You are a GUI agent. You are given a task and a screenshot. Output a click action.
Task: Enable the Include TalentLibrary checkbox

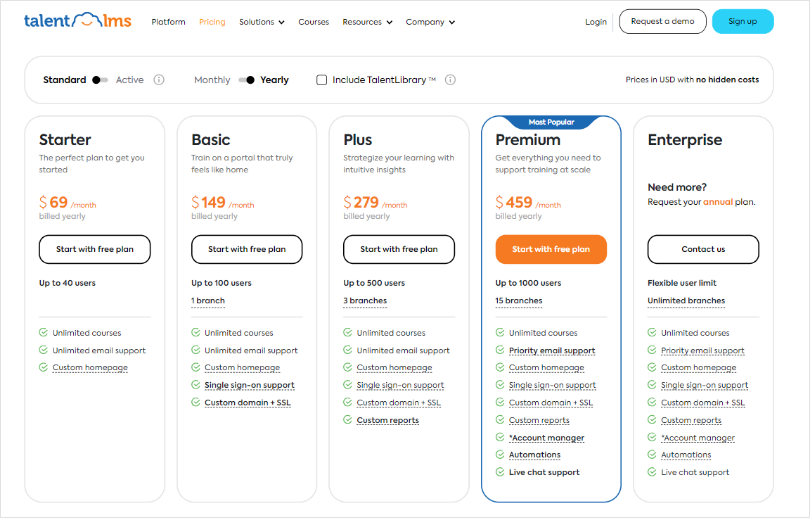[322, 80]
